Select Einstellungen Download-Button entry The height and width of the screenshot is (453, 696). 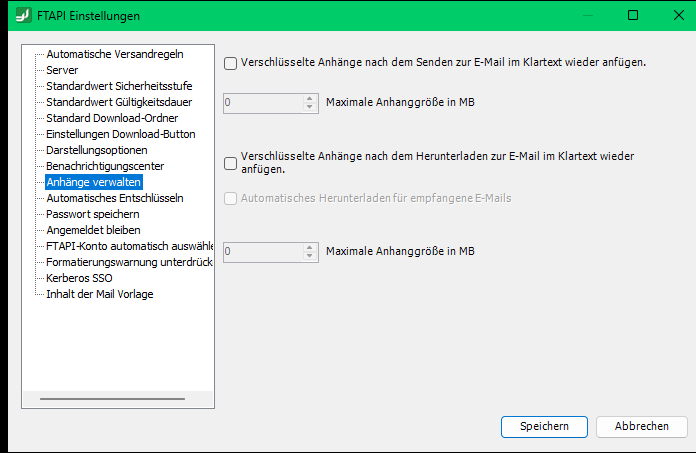click(x=121, y=134)
